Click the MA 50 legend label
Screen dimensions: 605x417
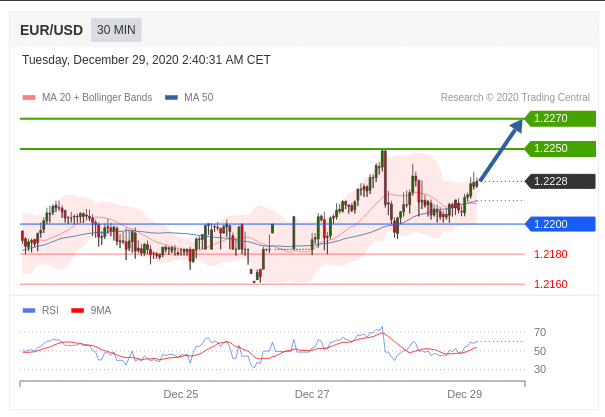pos(199,97)
